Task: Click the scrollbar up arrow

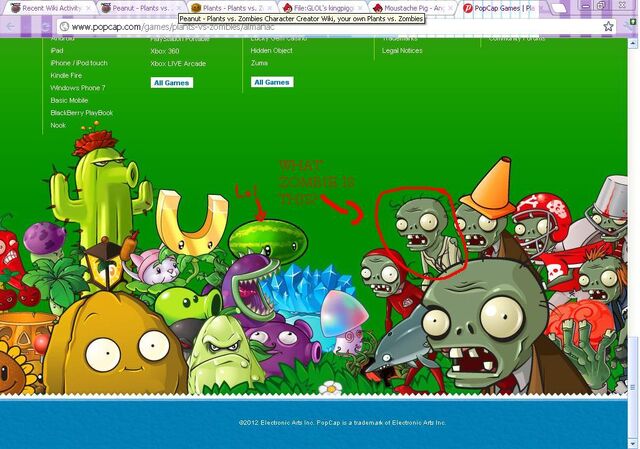Action: click(633, 42)
